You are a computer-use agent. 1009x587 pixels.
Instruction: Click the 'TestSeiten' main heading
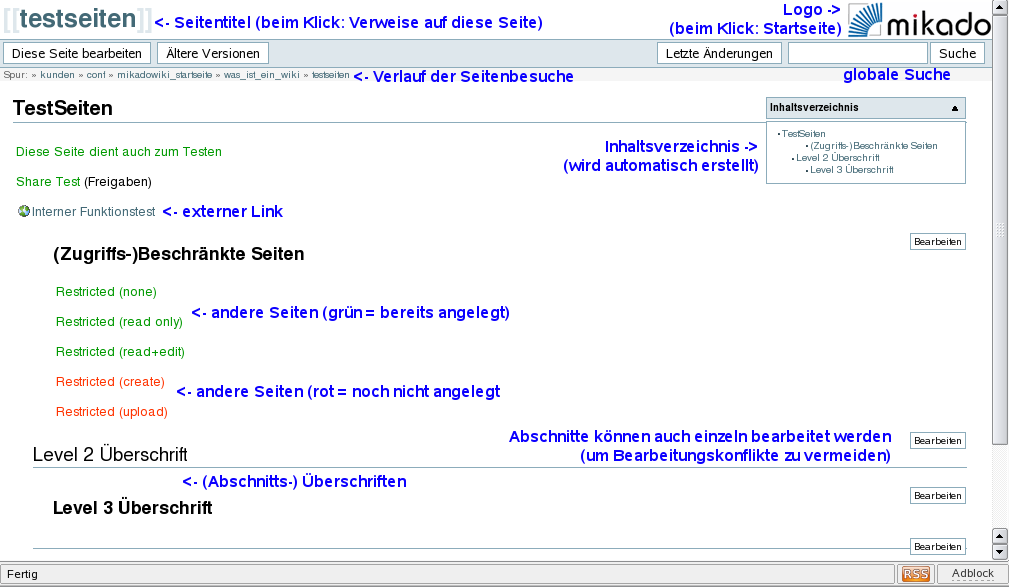[x=63, y=108]
